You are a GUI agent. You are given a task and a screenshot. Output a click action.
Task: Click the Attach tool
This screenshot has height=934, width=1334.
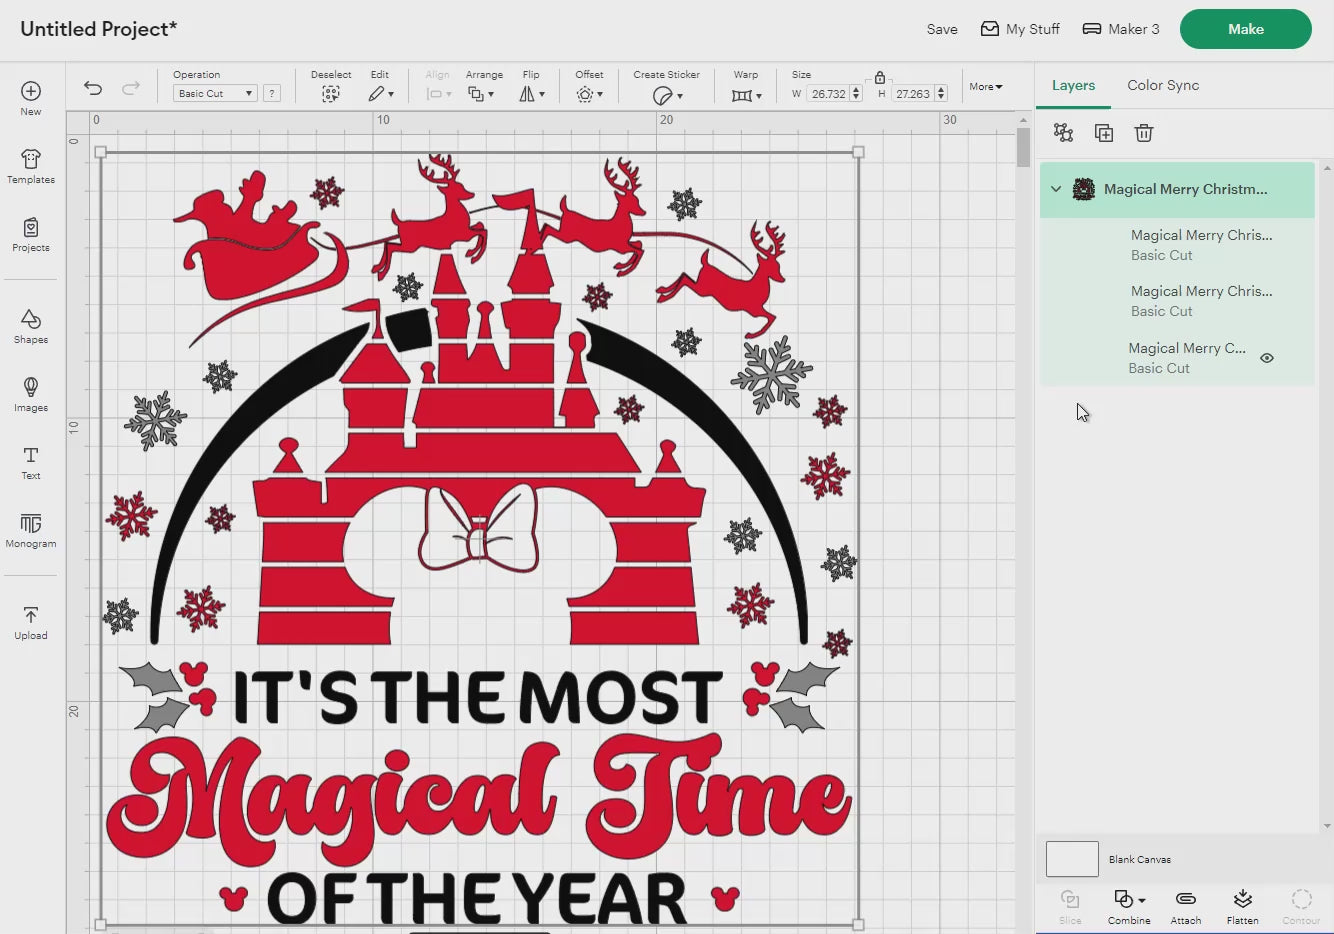coord(1186,906)
